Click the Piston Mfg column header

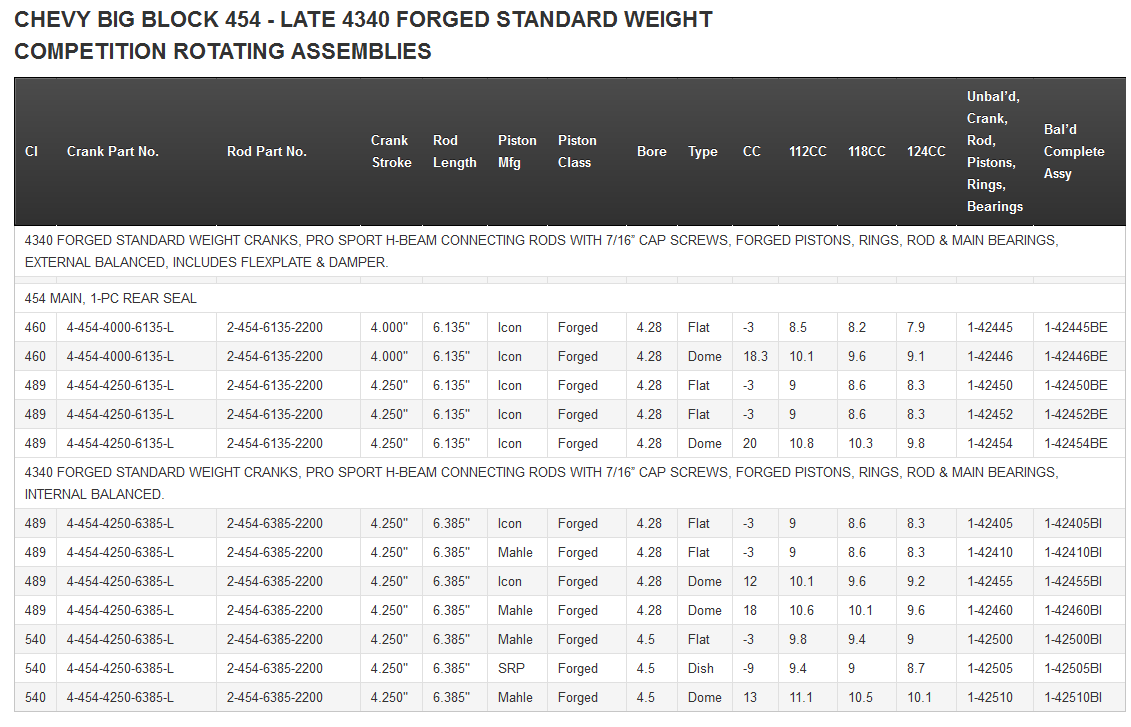pos(517,152)
